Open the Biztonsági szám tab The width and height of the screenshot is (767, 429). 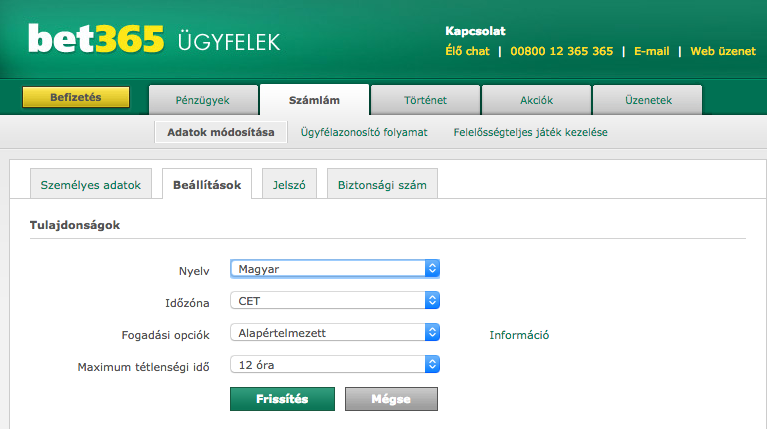click(x=381, y=185)
